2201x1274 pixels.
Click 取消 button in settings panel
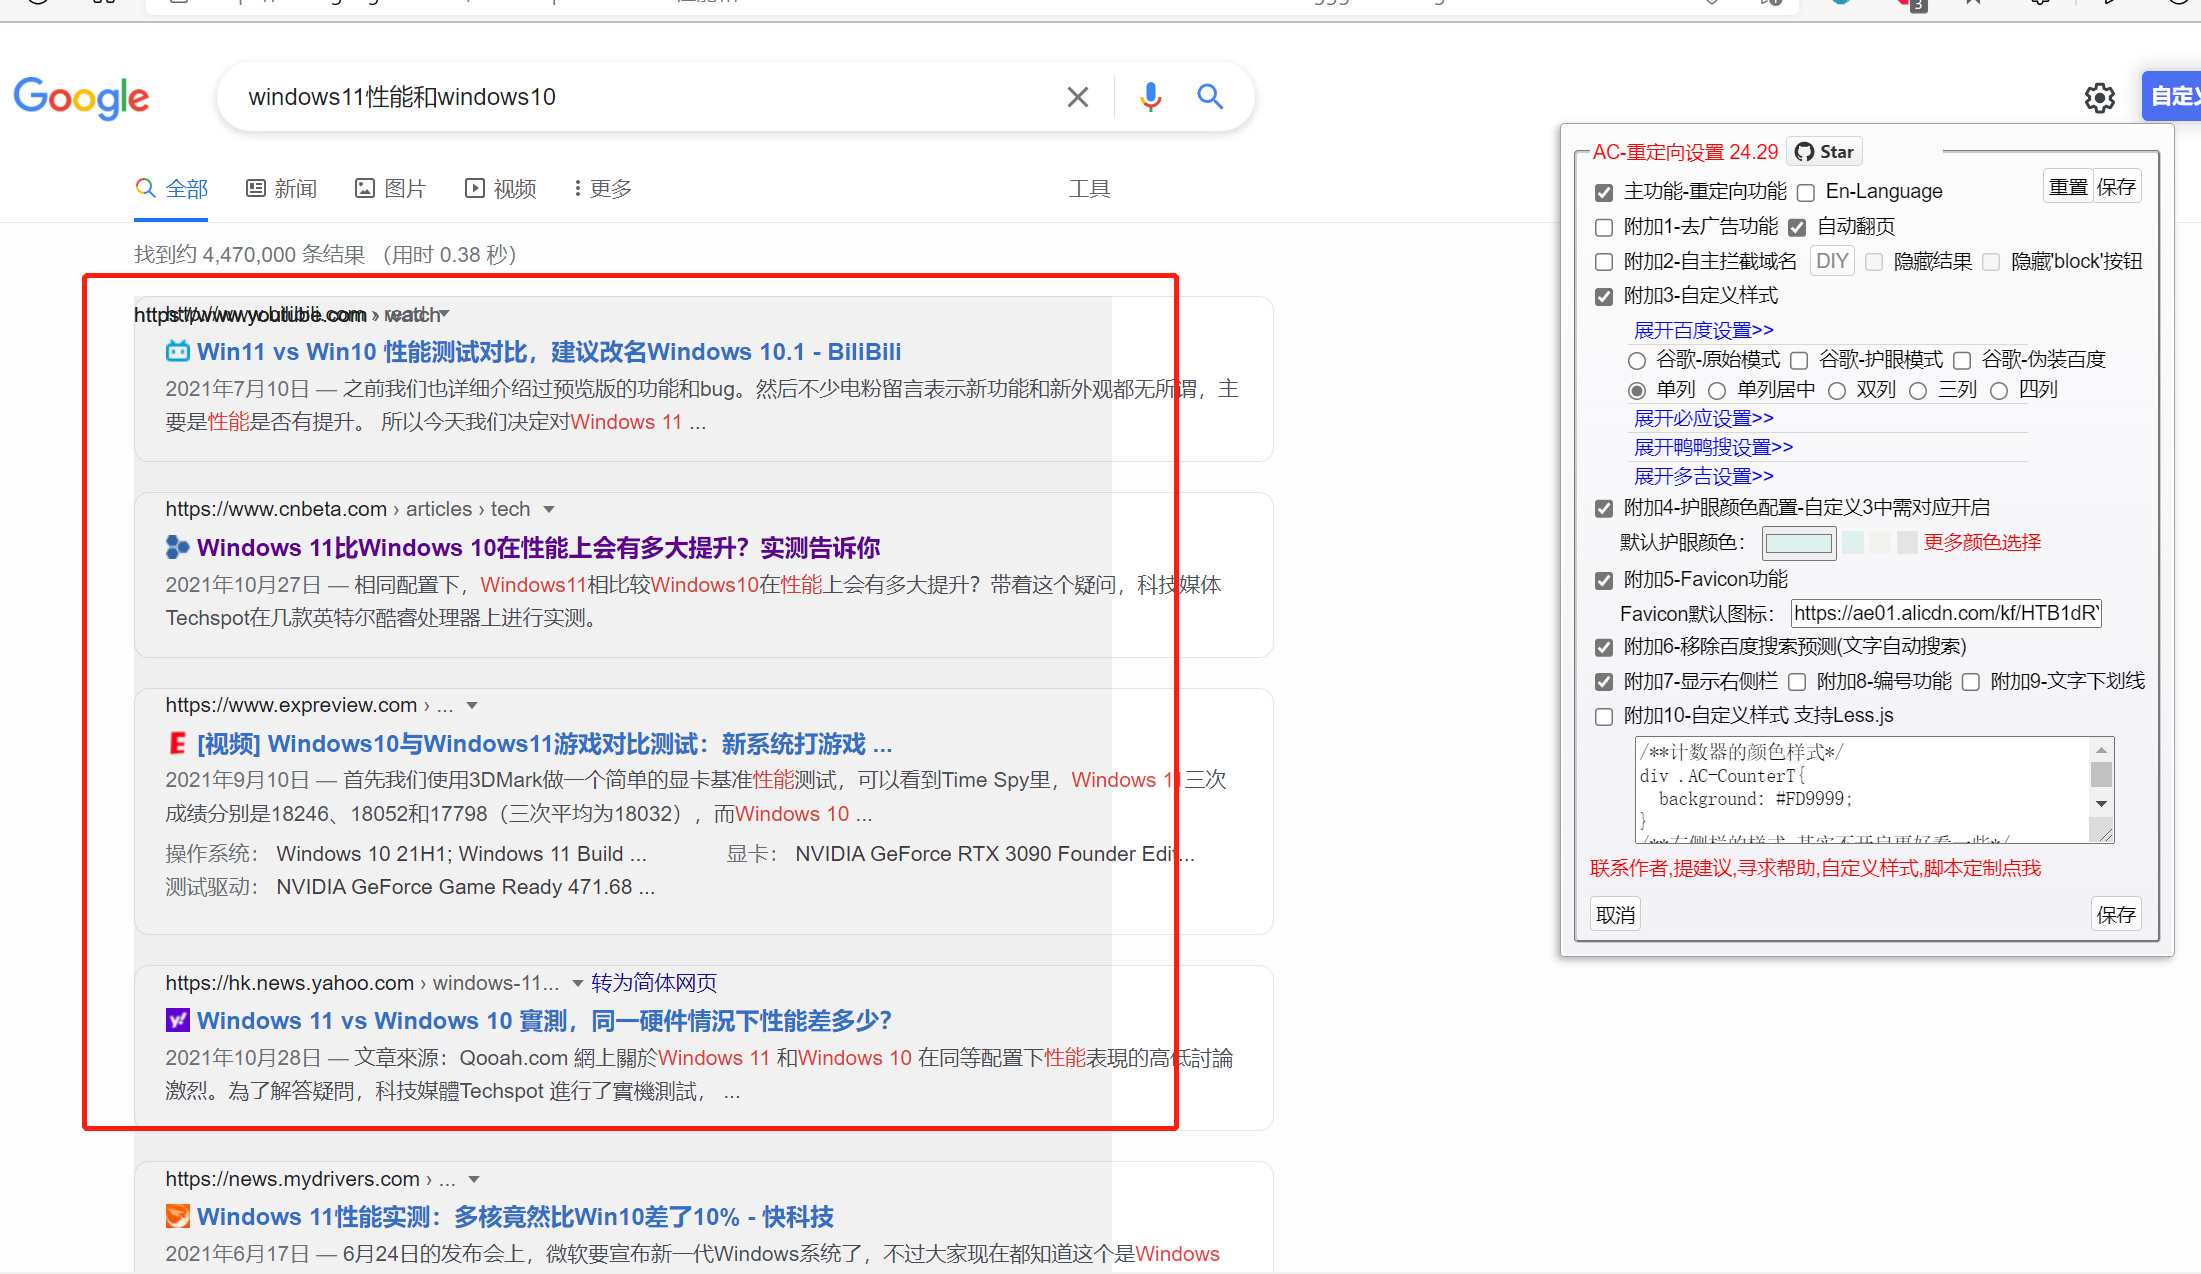tap(1615, 914)
